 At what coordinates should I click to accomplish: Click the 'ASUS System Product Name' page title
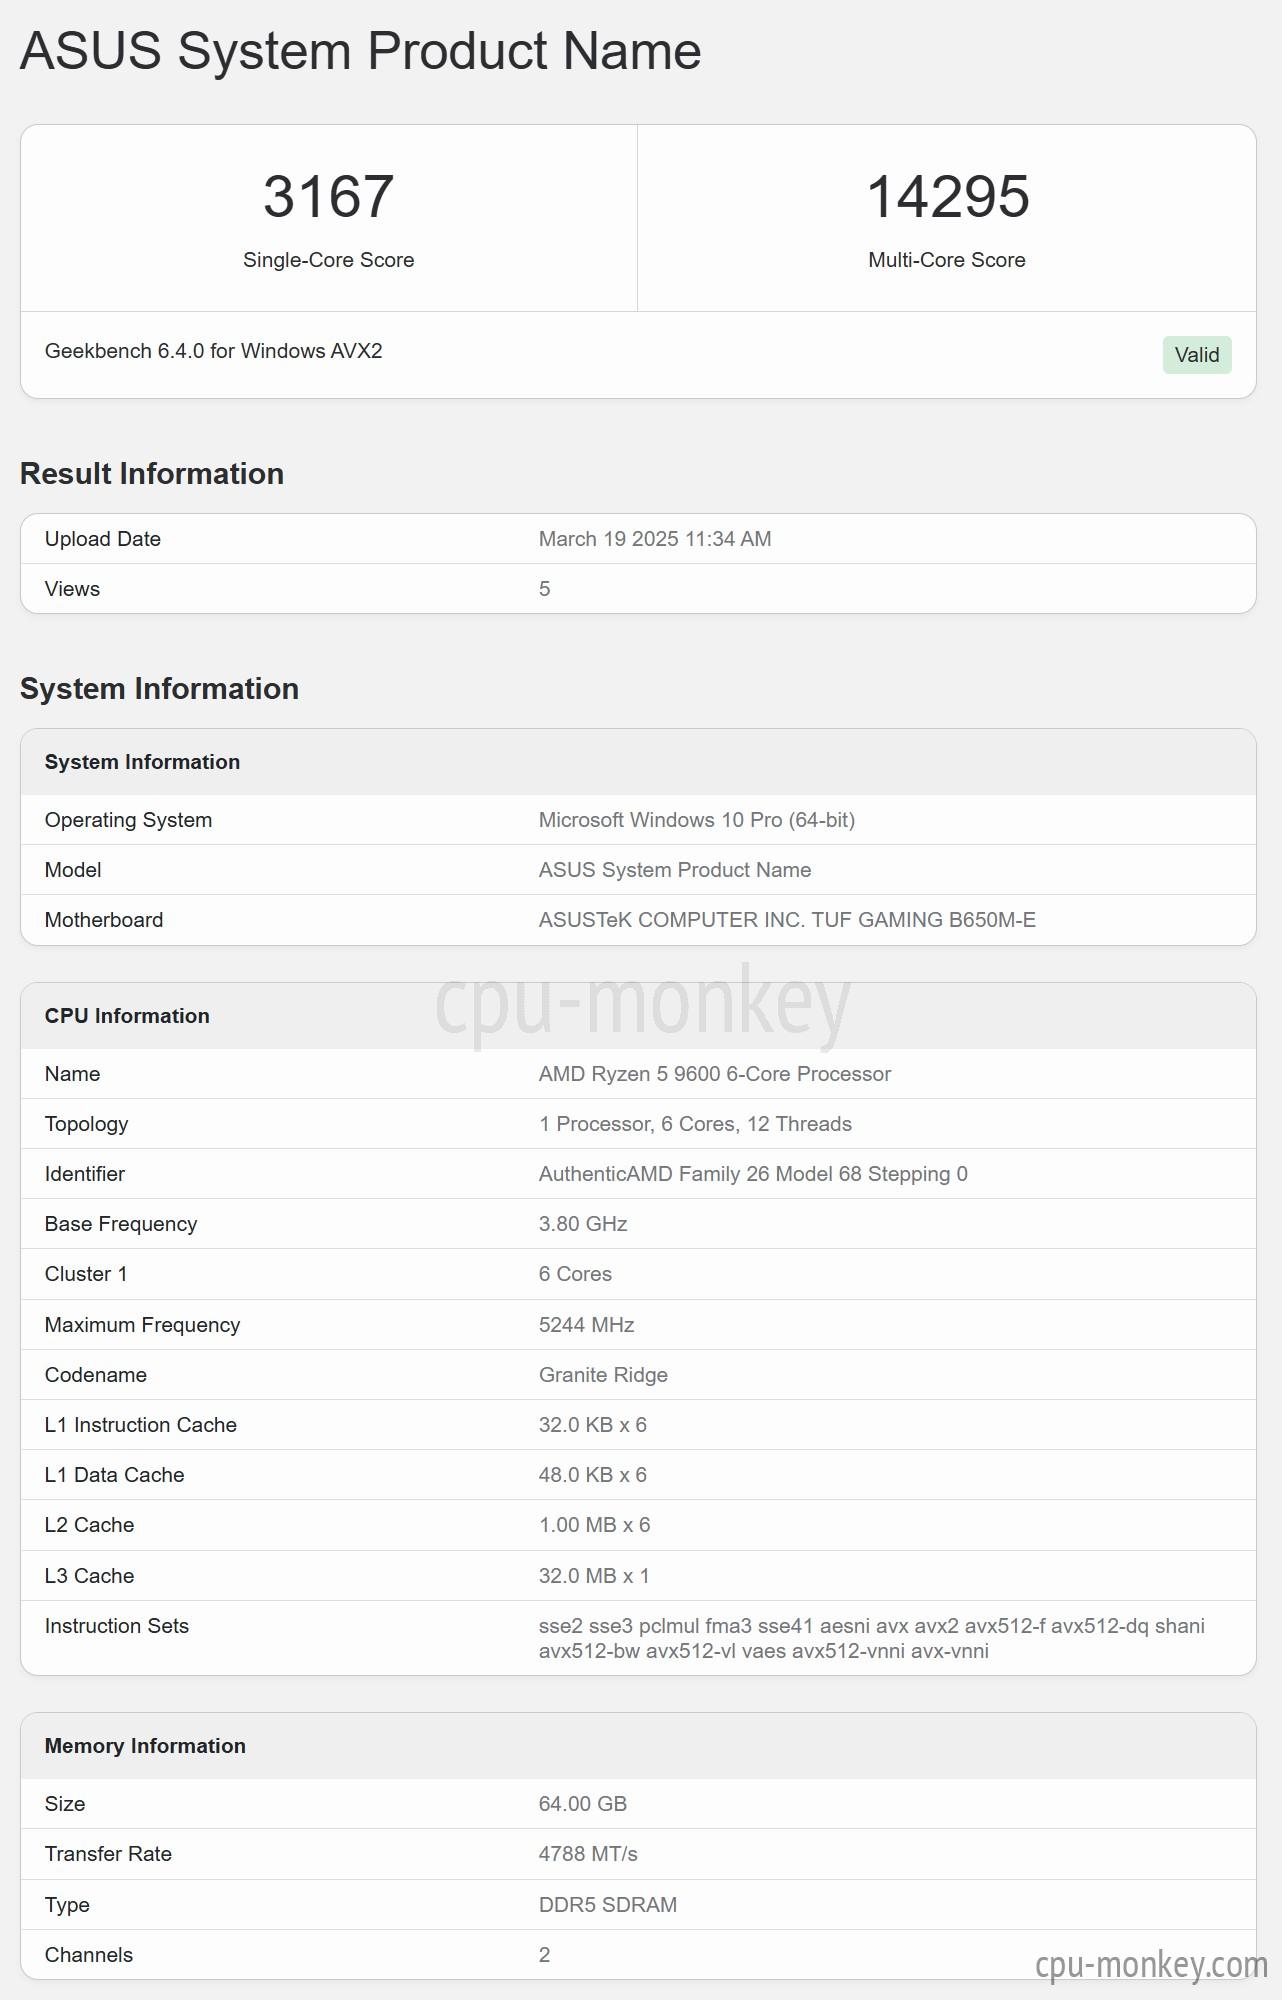pyautogui.click(x=360, y=51)
